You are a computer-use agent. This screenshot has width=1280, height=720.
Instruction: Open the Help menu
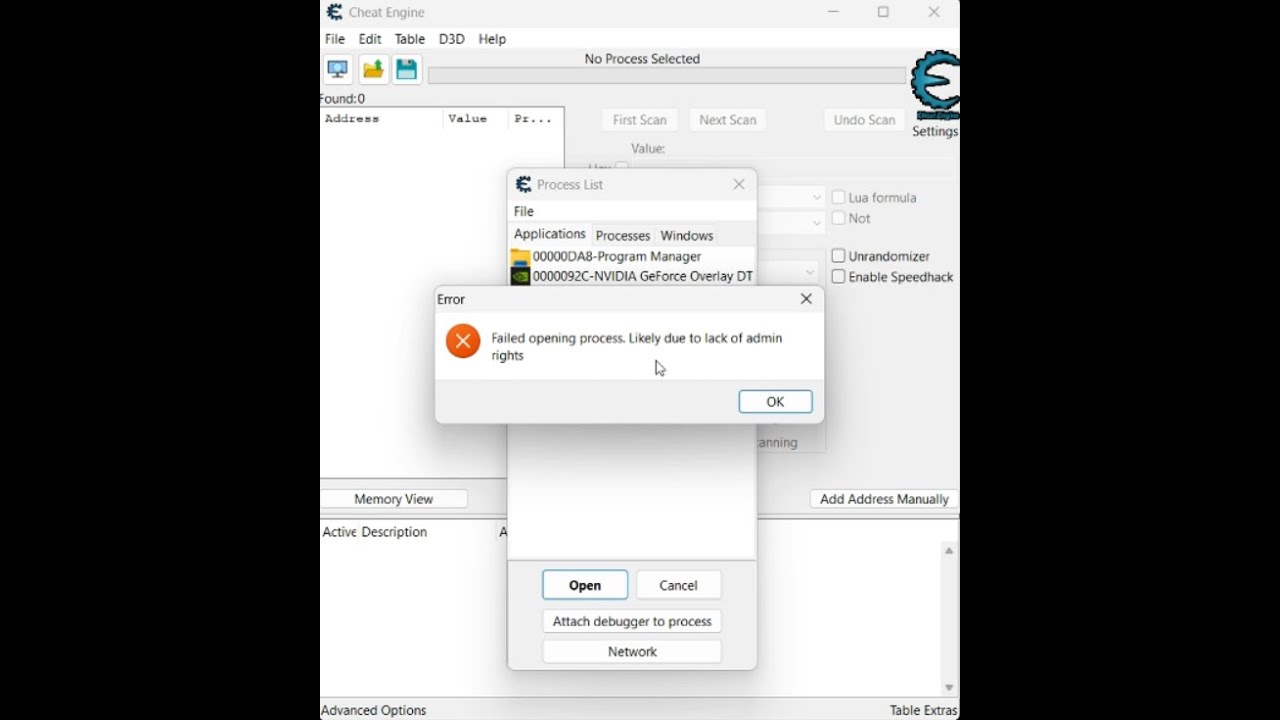[x=492, y=39]
